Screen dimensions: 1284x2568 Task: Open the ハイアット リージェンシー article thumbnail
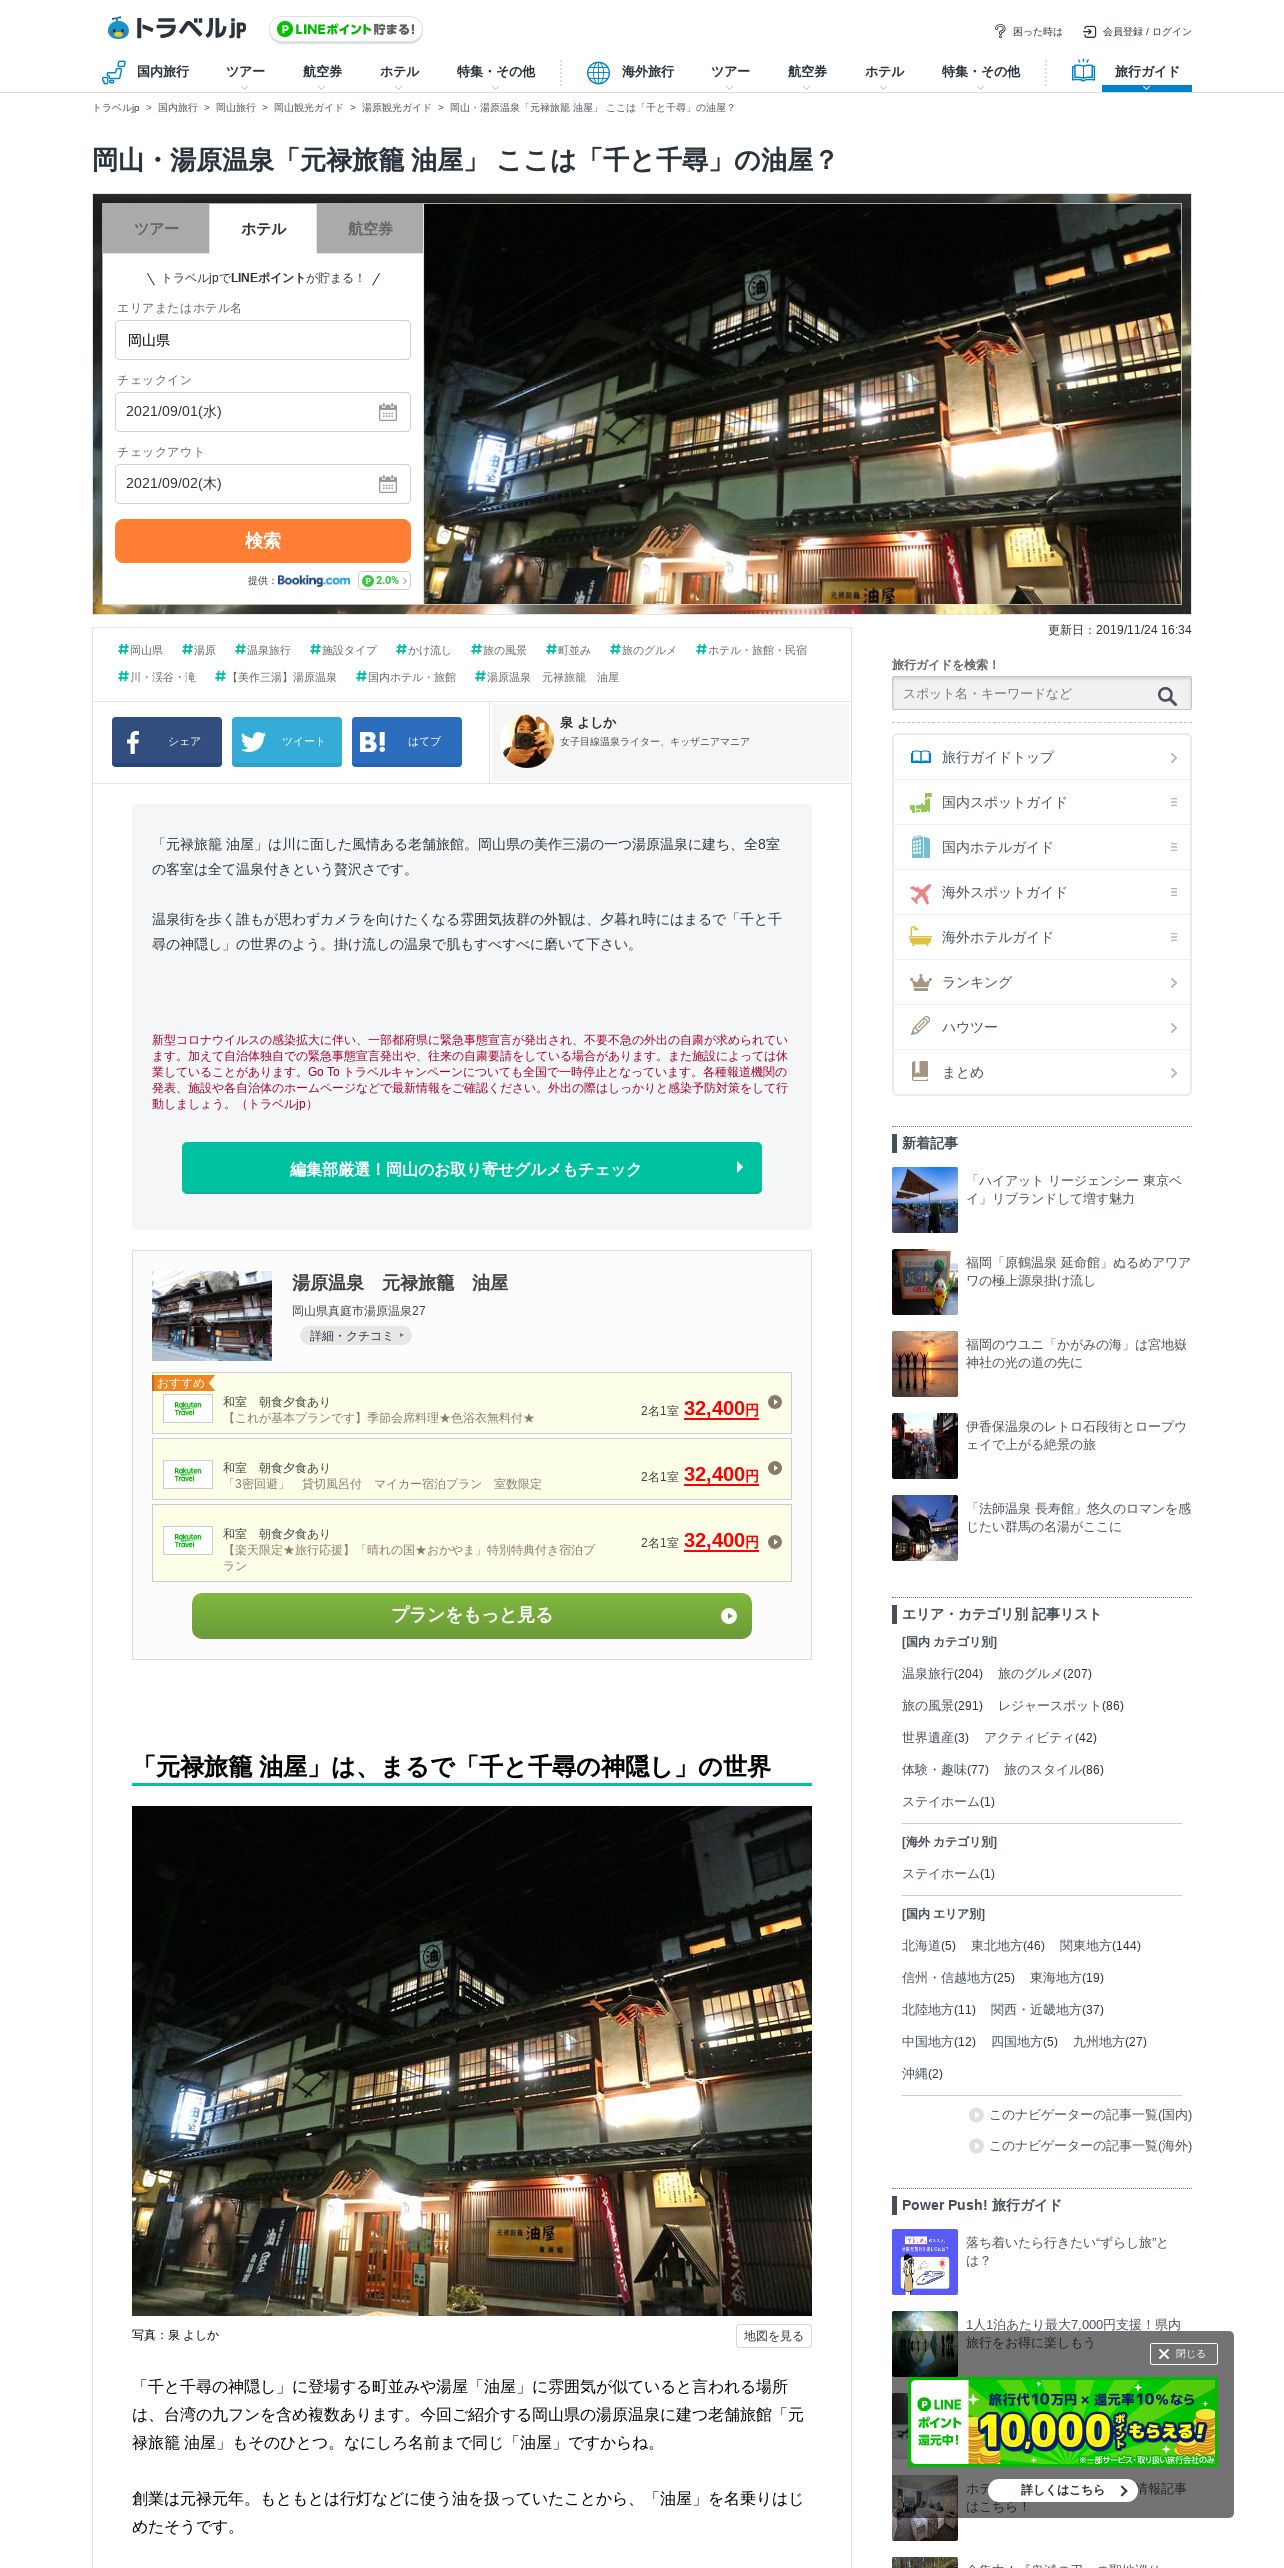point(925,1200)
